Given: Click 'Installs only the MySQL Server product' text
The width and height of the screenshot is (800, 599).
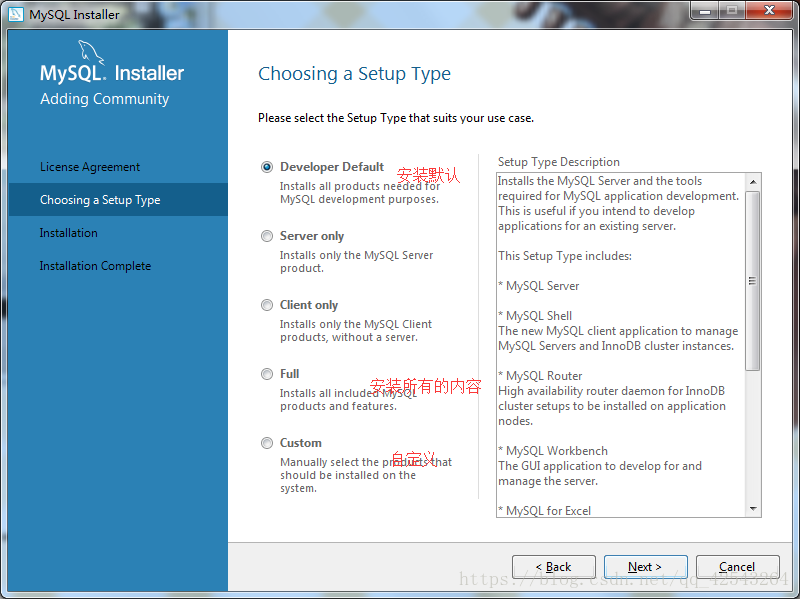Looking at the screenshot, I should pyautogui.click(x=356, y=261).
